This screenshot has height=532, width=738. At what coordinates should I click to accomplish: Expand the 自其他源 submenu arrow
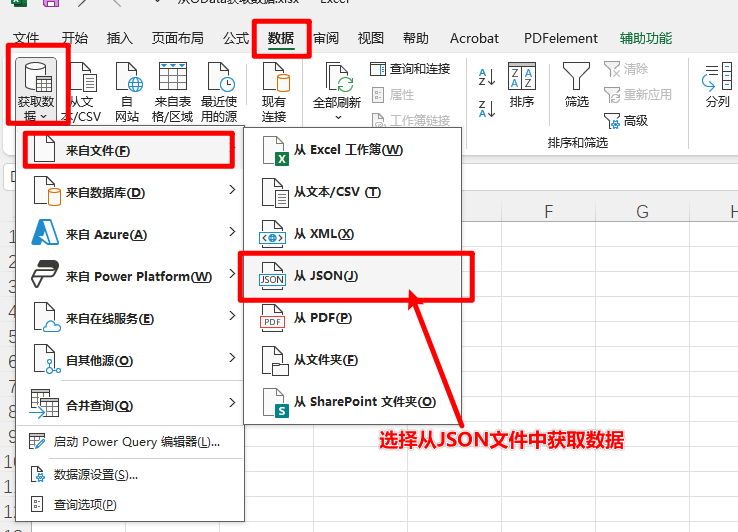coord(232,358)
